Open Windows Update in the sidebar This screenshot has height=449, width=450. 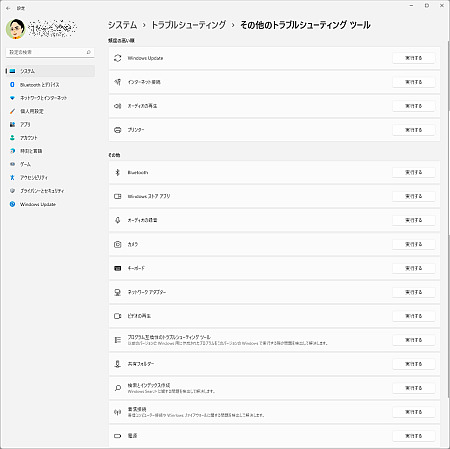[50, 204]
